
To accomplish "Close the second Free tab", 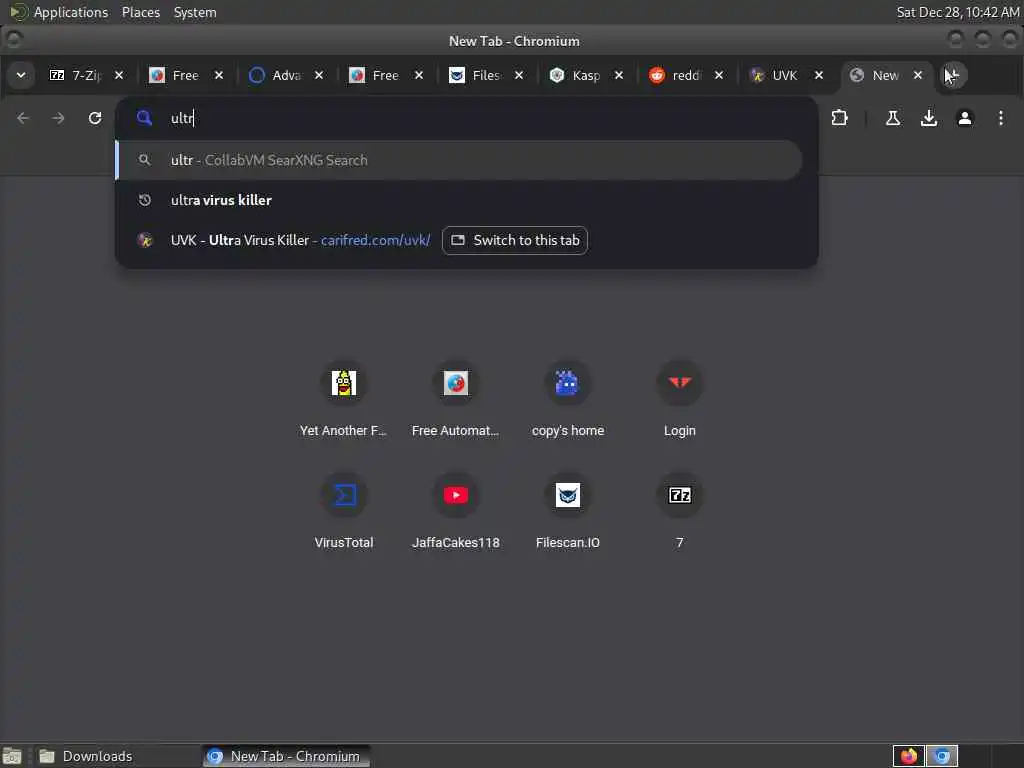I will [419, 75].
